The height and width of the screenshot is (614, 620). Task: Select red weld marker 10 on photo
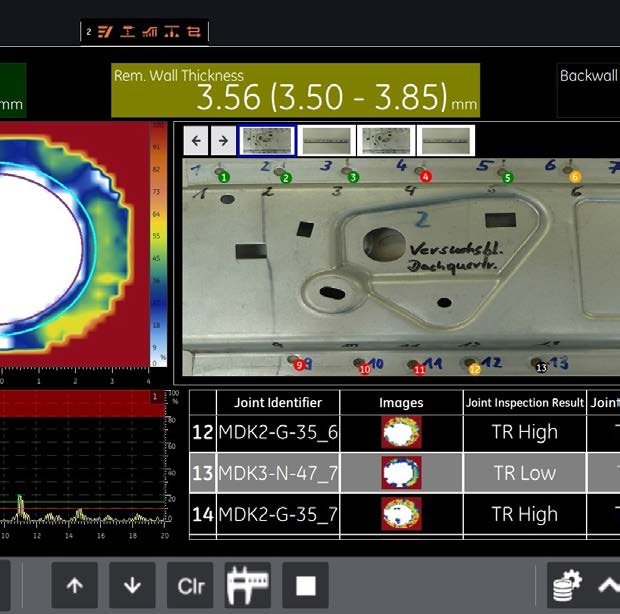click(x=365, y=369)
